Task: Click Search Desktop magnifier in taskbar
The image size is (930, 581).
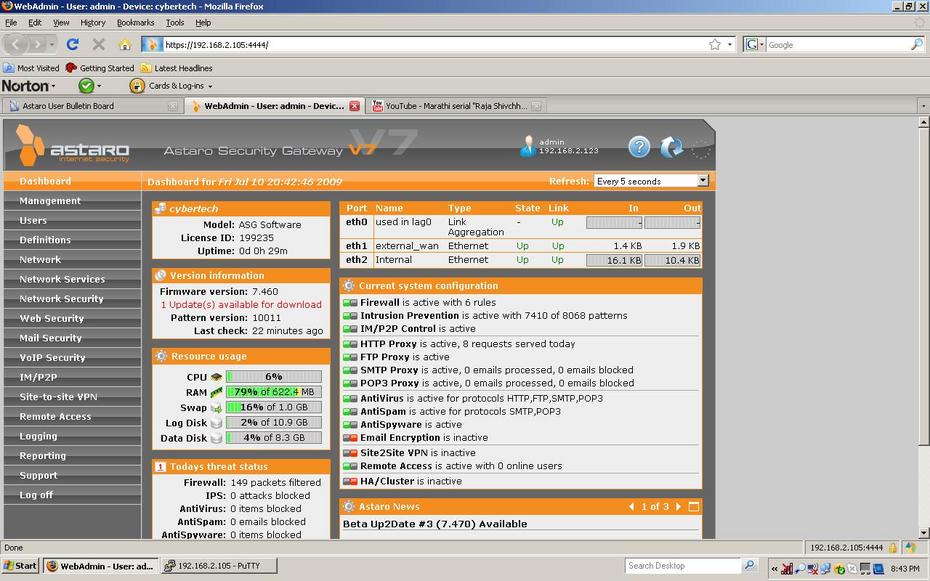Action: click(x=750, y=566)
